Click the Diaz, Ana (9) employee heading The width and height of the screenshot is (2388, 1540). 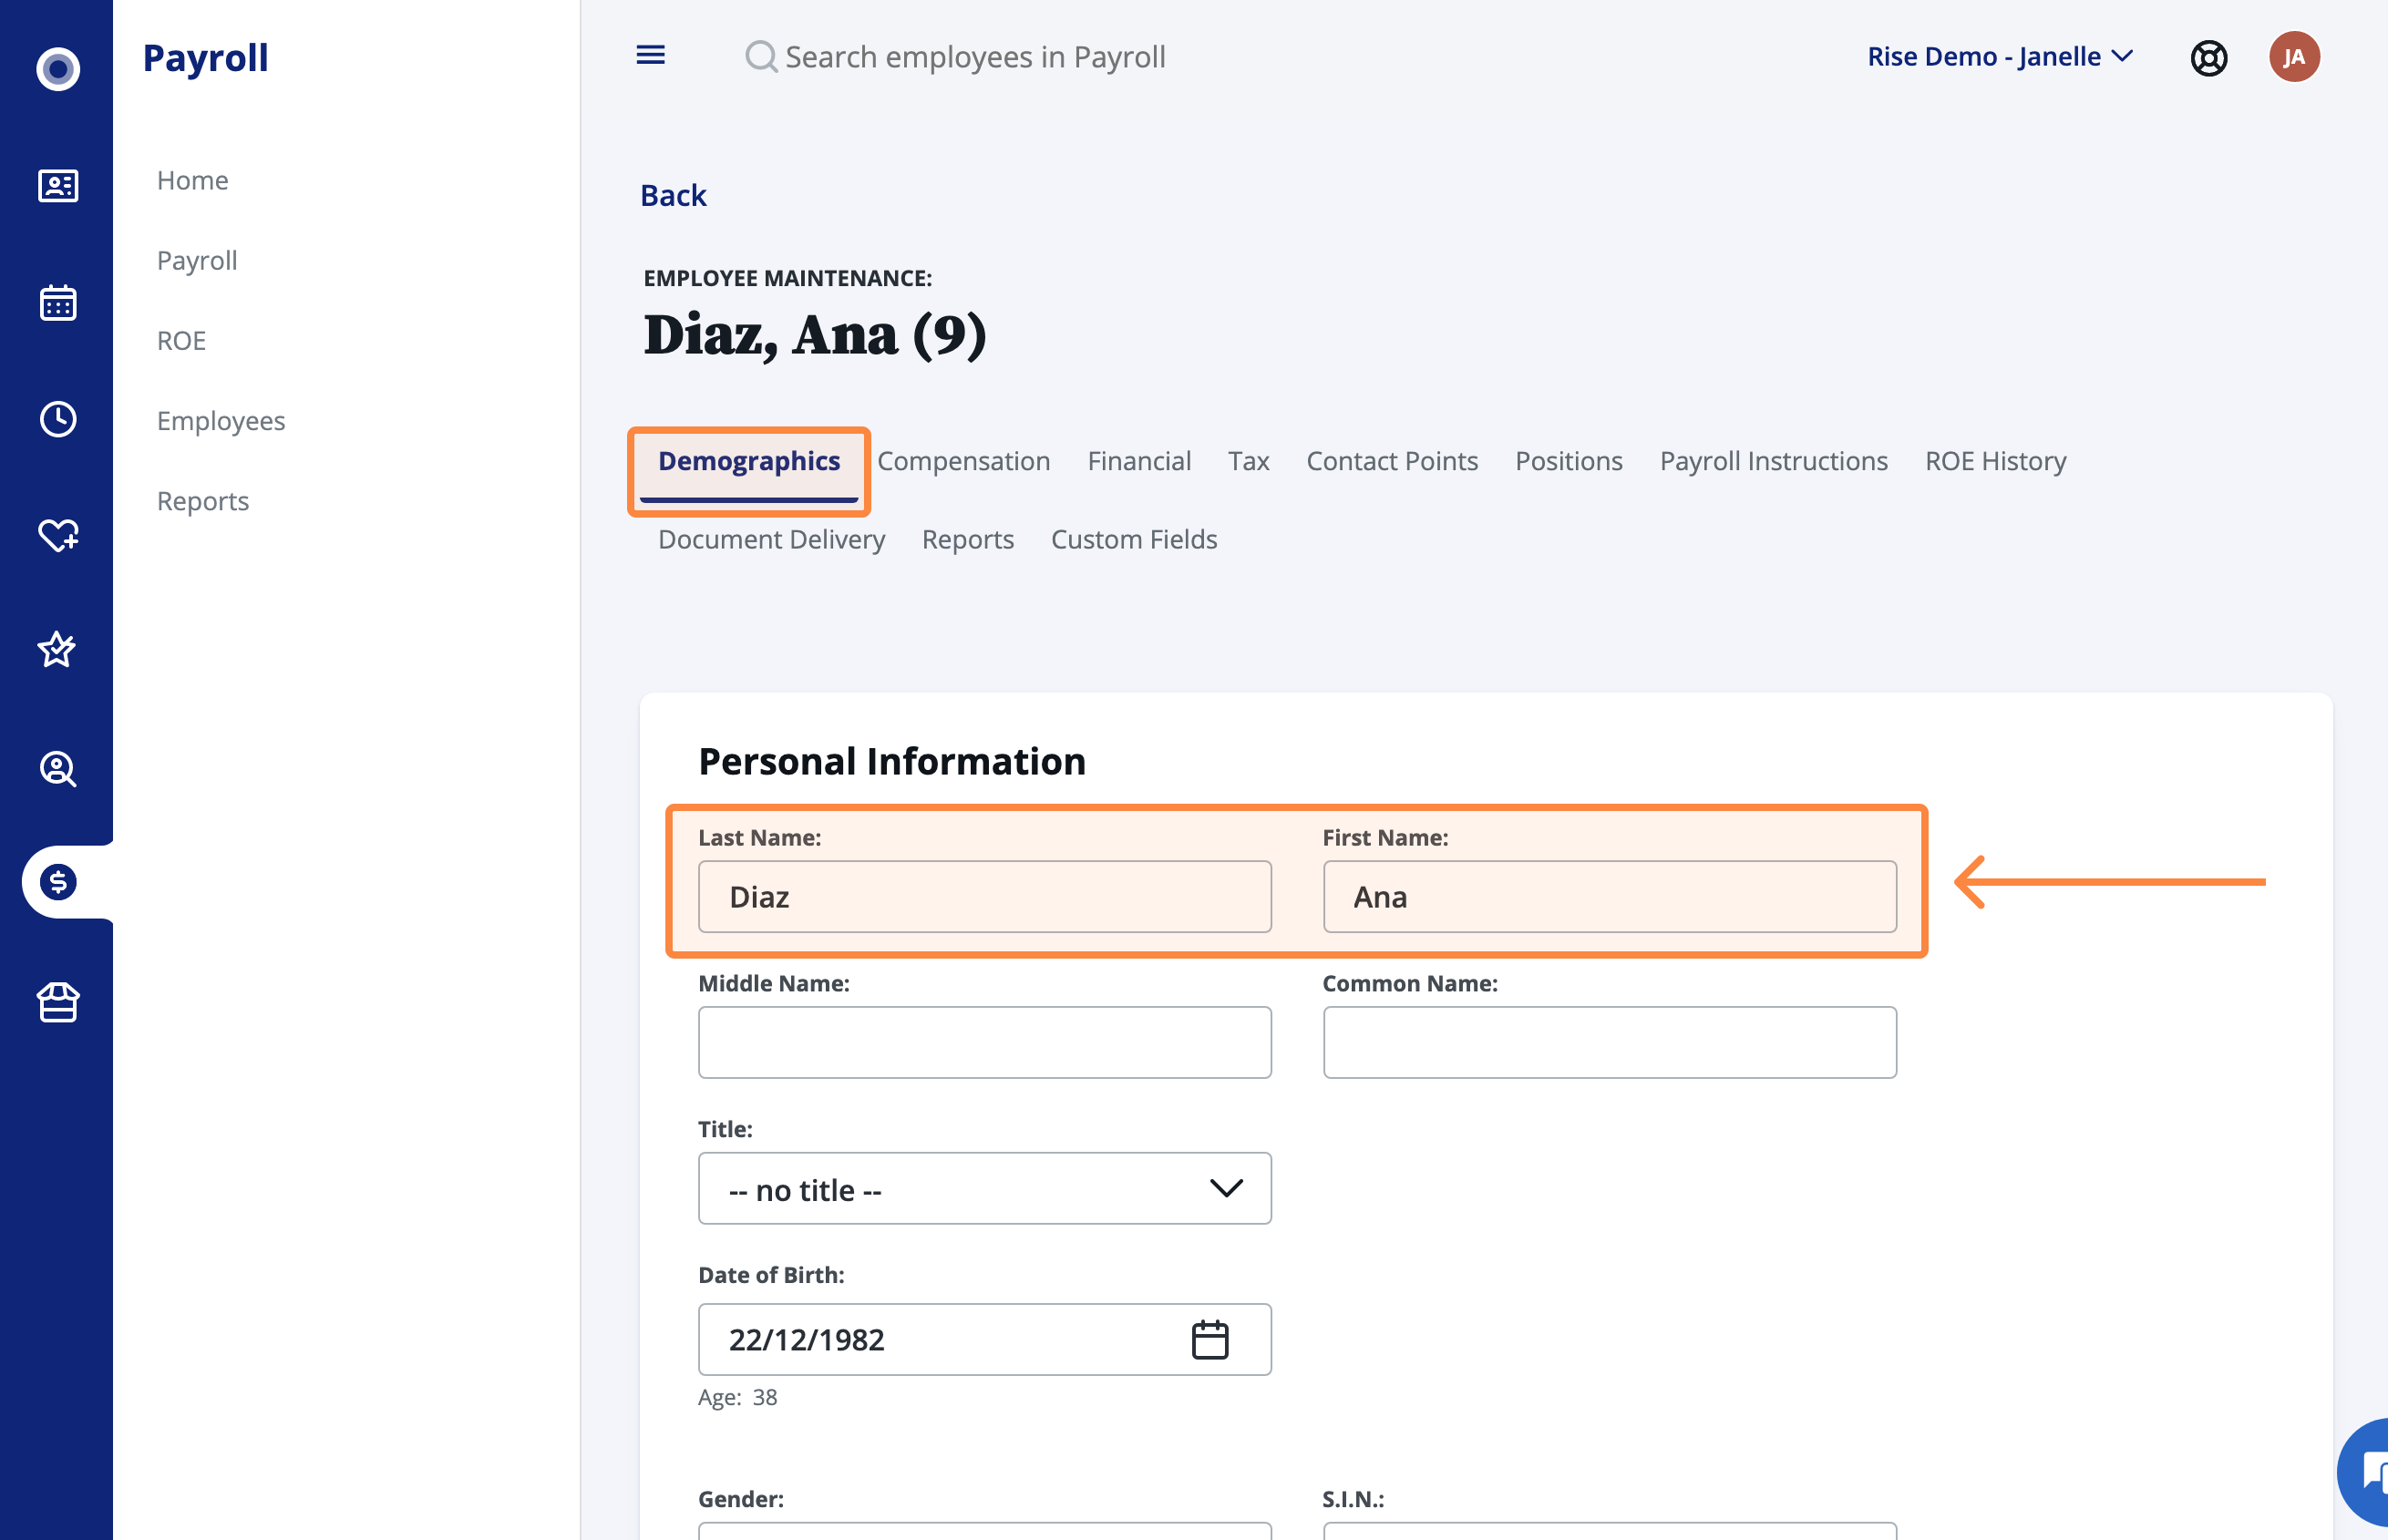pyautogui.click(x=815, y=334)
